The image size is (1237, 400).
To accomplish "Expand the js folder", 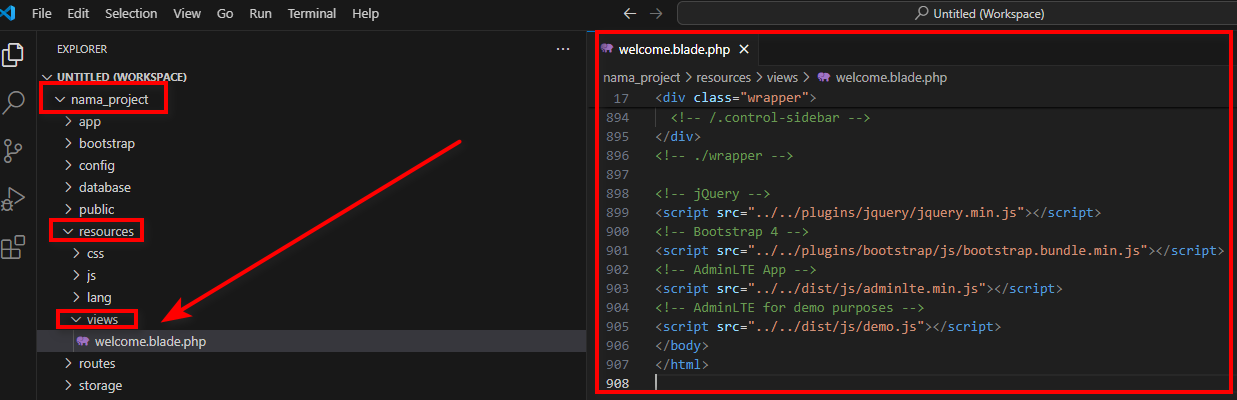I will pos(312,276).
